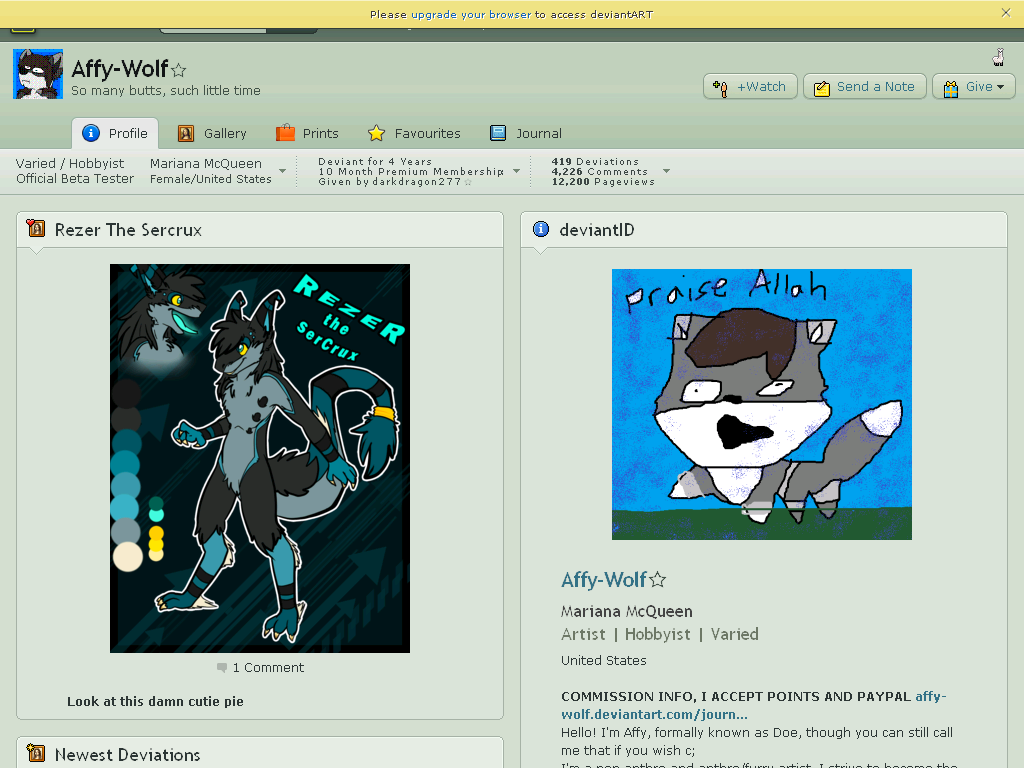Viewport: 1024px width, 768px height.
Task: Click the Profile tab info icon
Action: pyautogui.click(x=91, y=133)
